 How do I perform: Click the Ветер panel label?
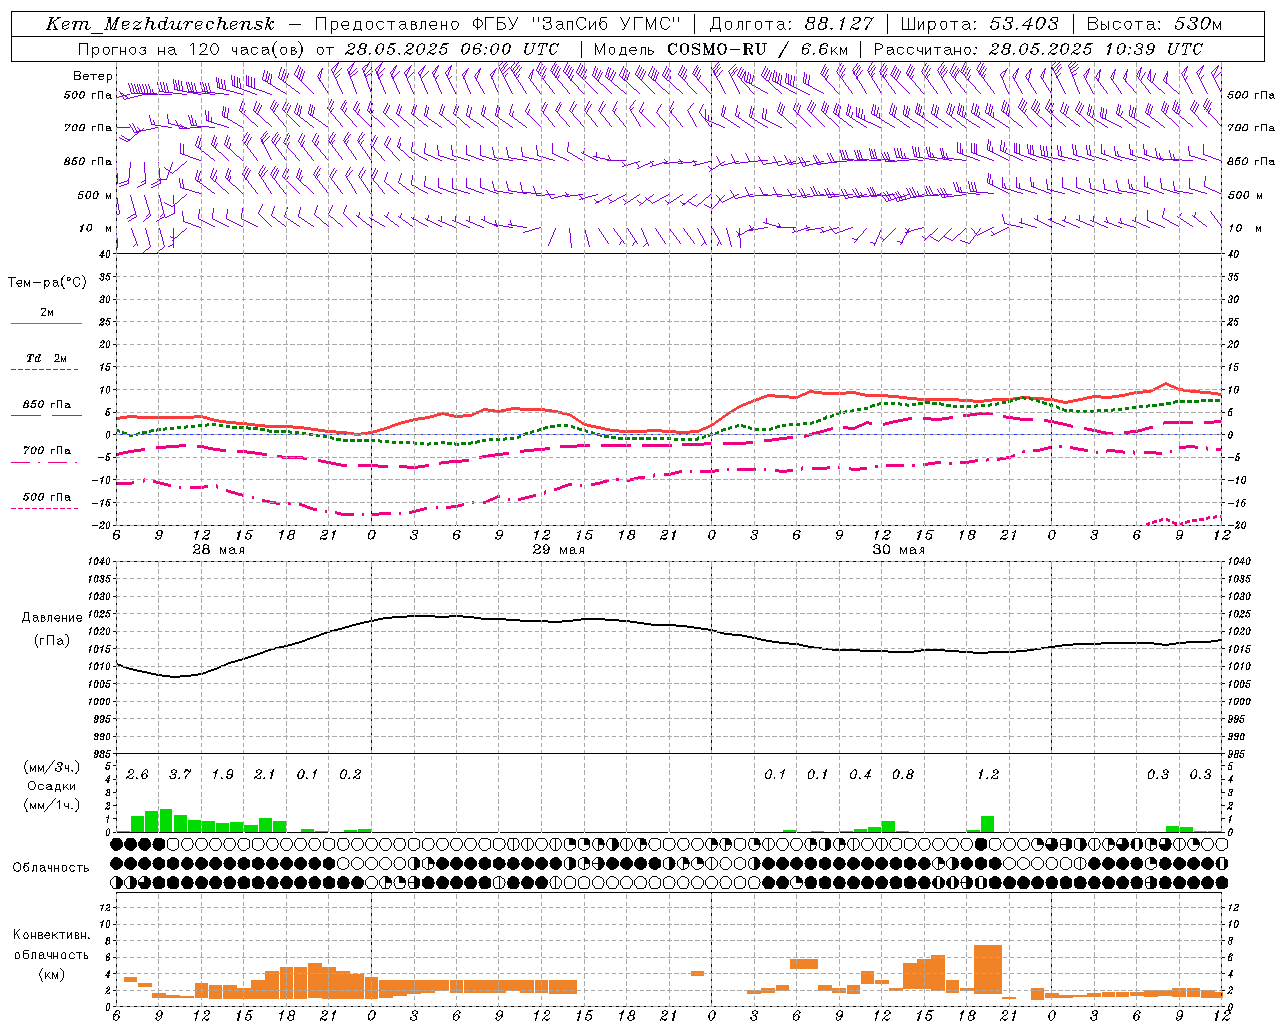(x=92, y=76)
